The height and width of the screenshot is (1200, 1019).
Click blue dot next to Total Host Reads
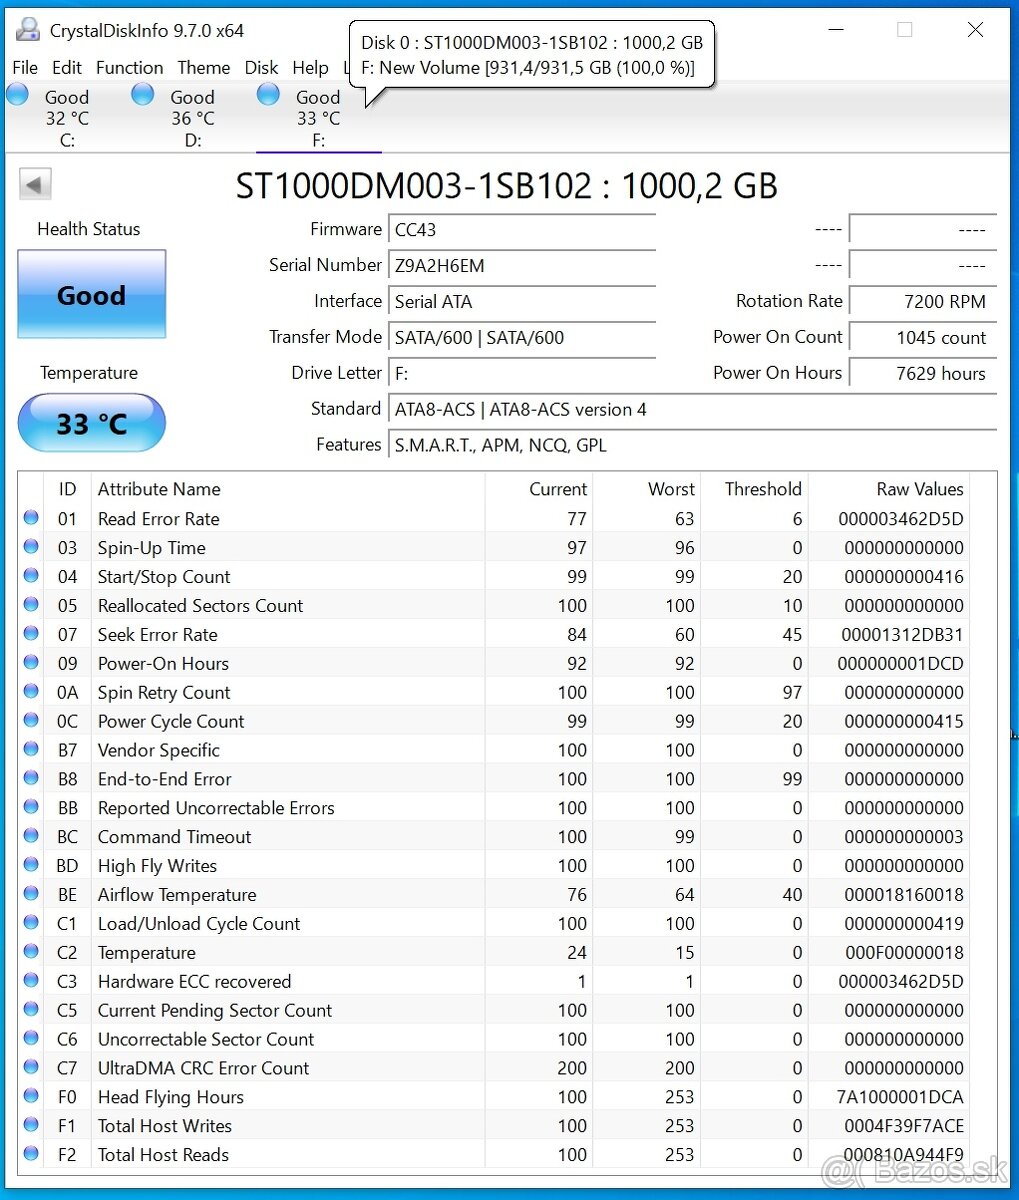(x=30, y=1153)
